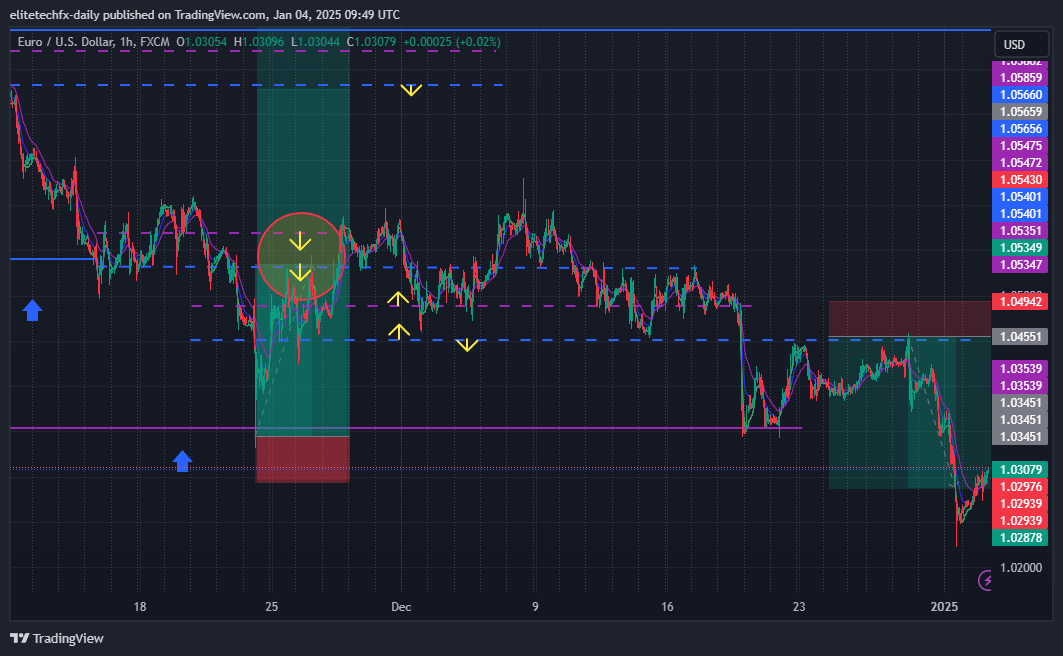Click the low value 1.03044
Screen dimensions: 1063x656
click(319, 42)
